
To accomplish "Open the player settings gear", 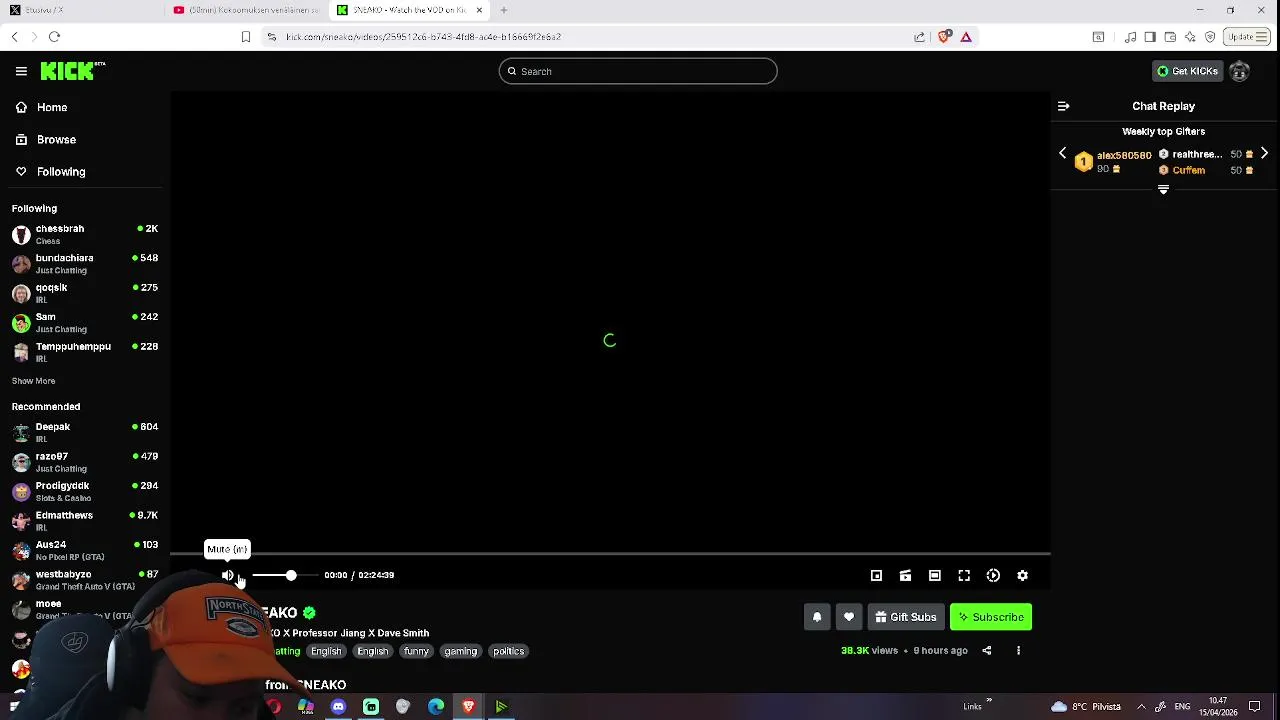I will [1022, 575].
